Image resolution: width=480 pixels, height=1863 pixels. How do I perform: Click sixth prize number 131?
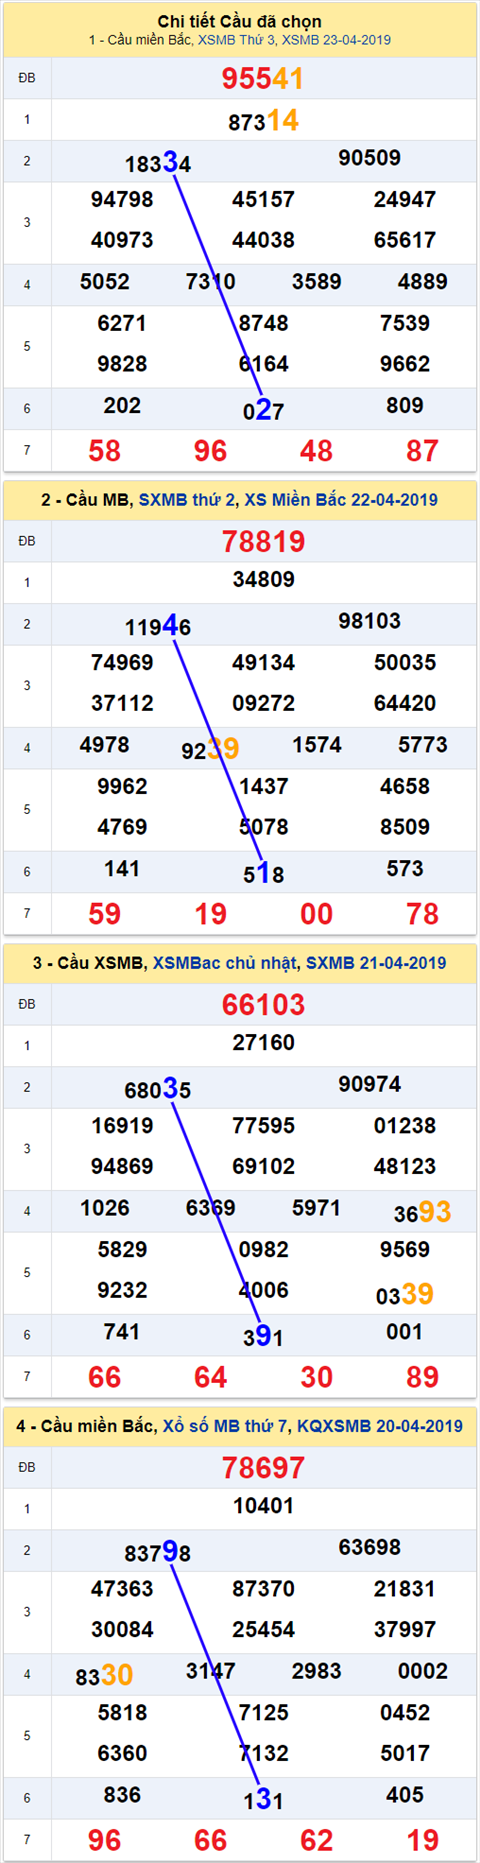coord(263,1799)
